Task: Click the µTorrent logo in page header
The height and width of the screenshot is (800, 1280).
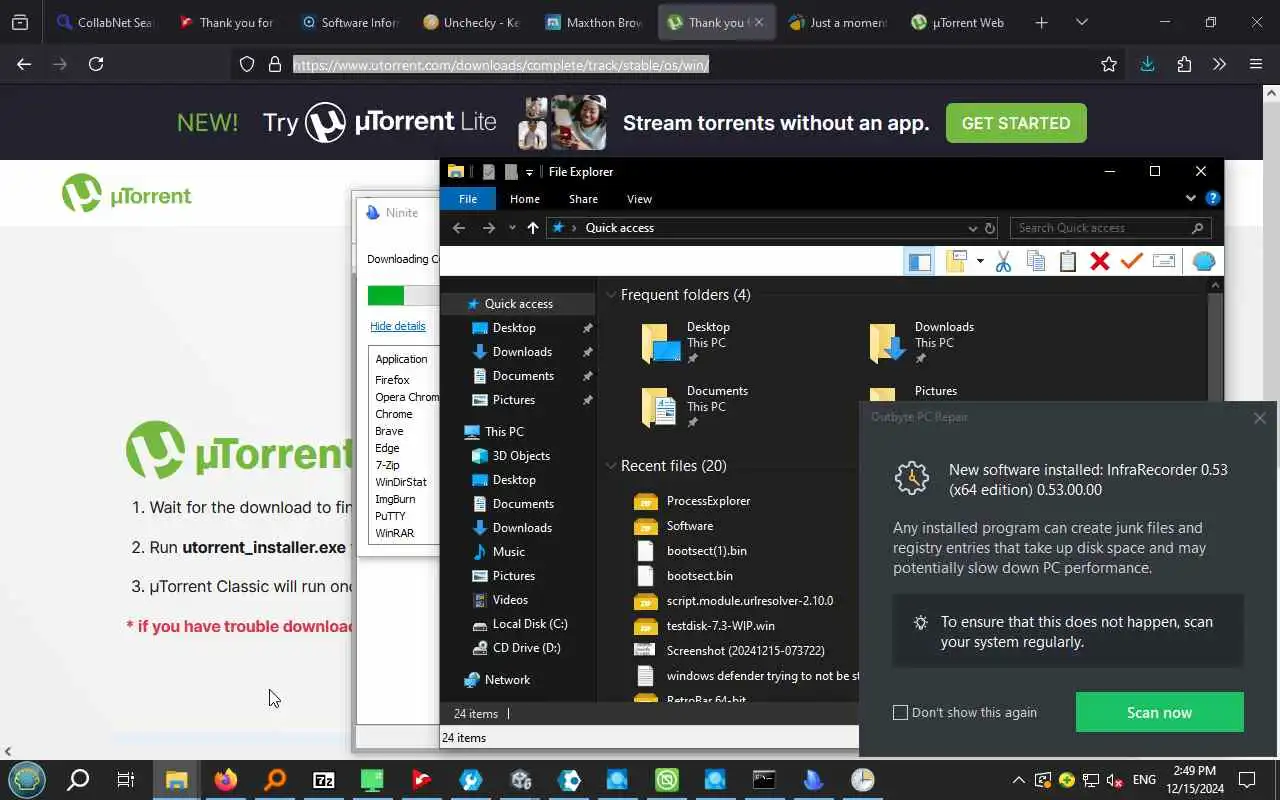Action: point(127,195)
